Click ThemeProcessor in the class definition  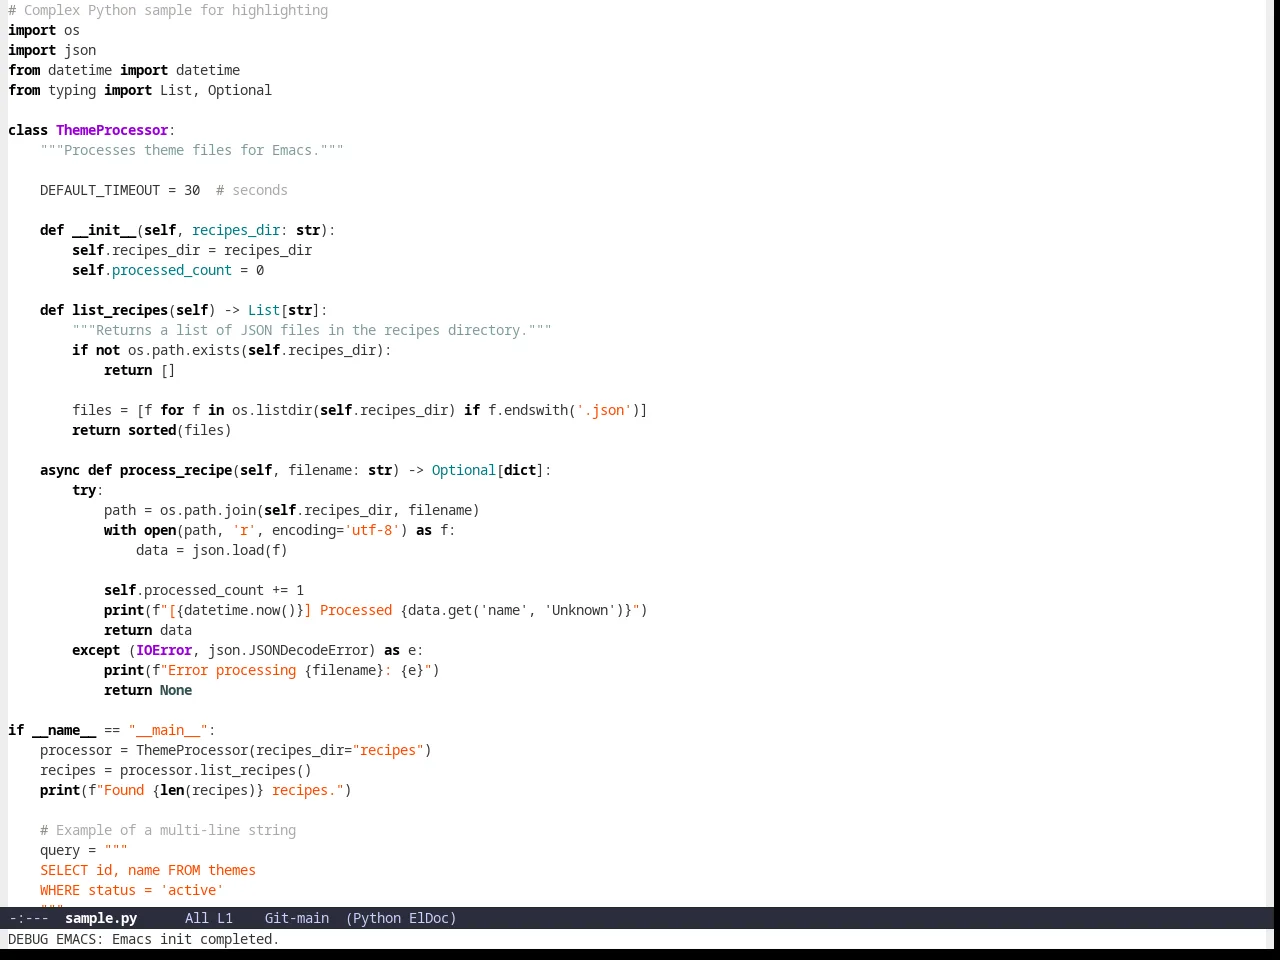click(112, 130)
